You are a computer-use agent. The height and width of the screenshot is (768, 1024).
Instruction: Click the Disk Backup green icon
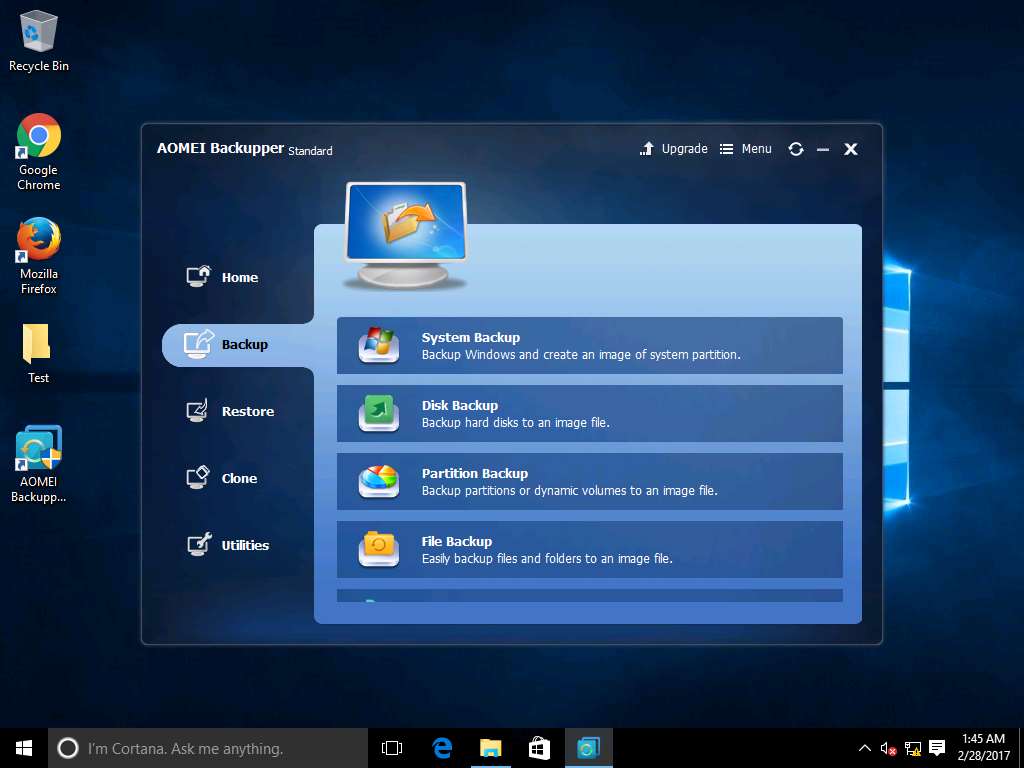[x=379, y=413]
